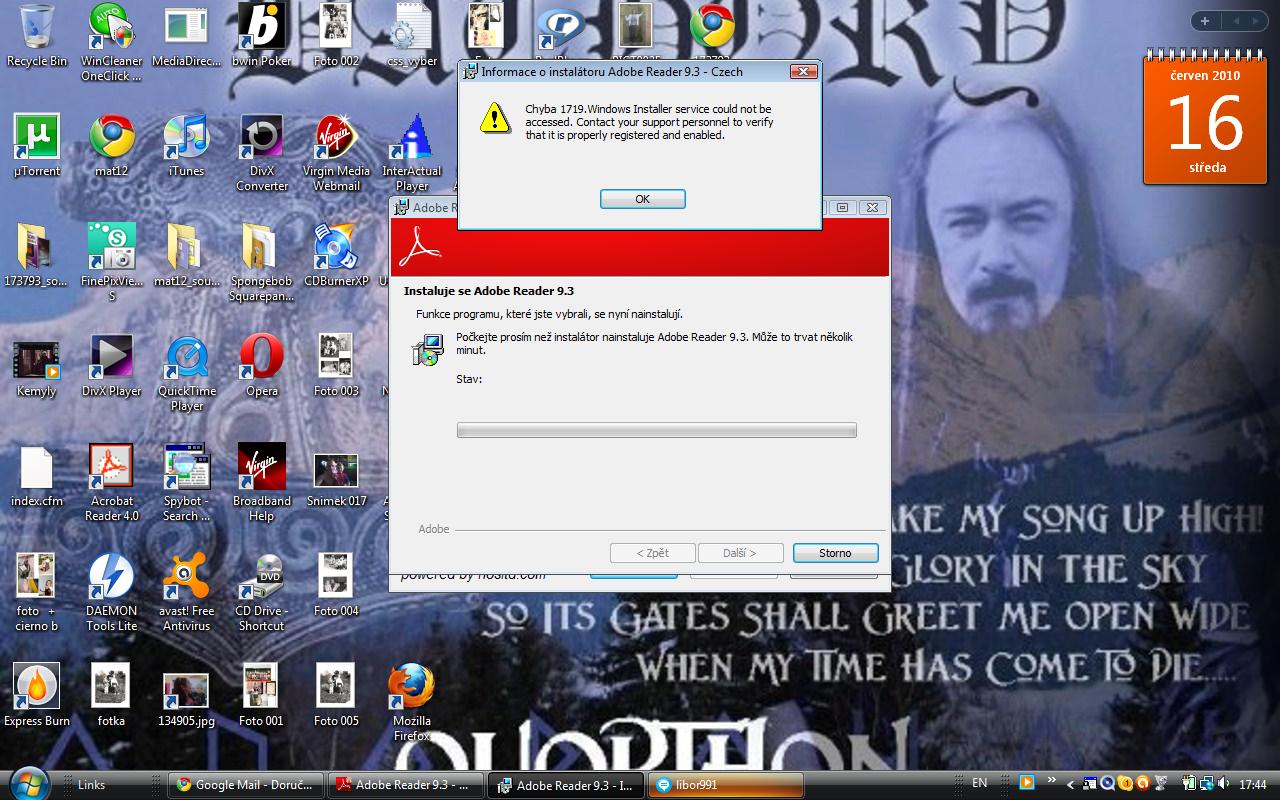The width and height of the screenshot is (1280, 800).
Task: Expand hidden notification area icons arrow
Action: [1071, 785]
